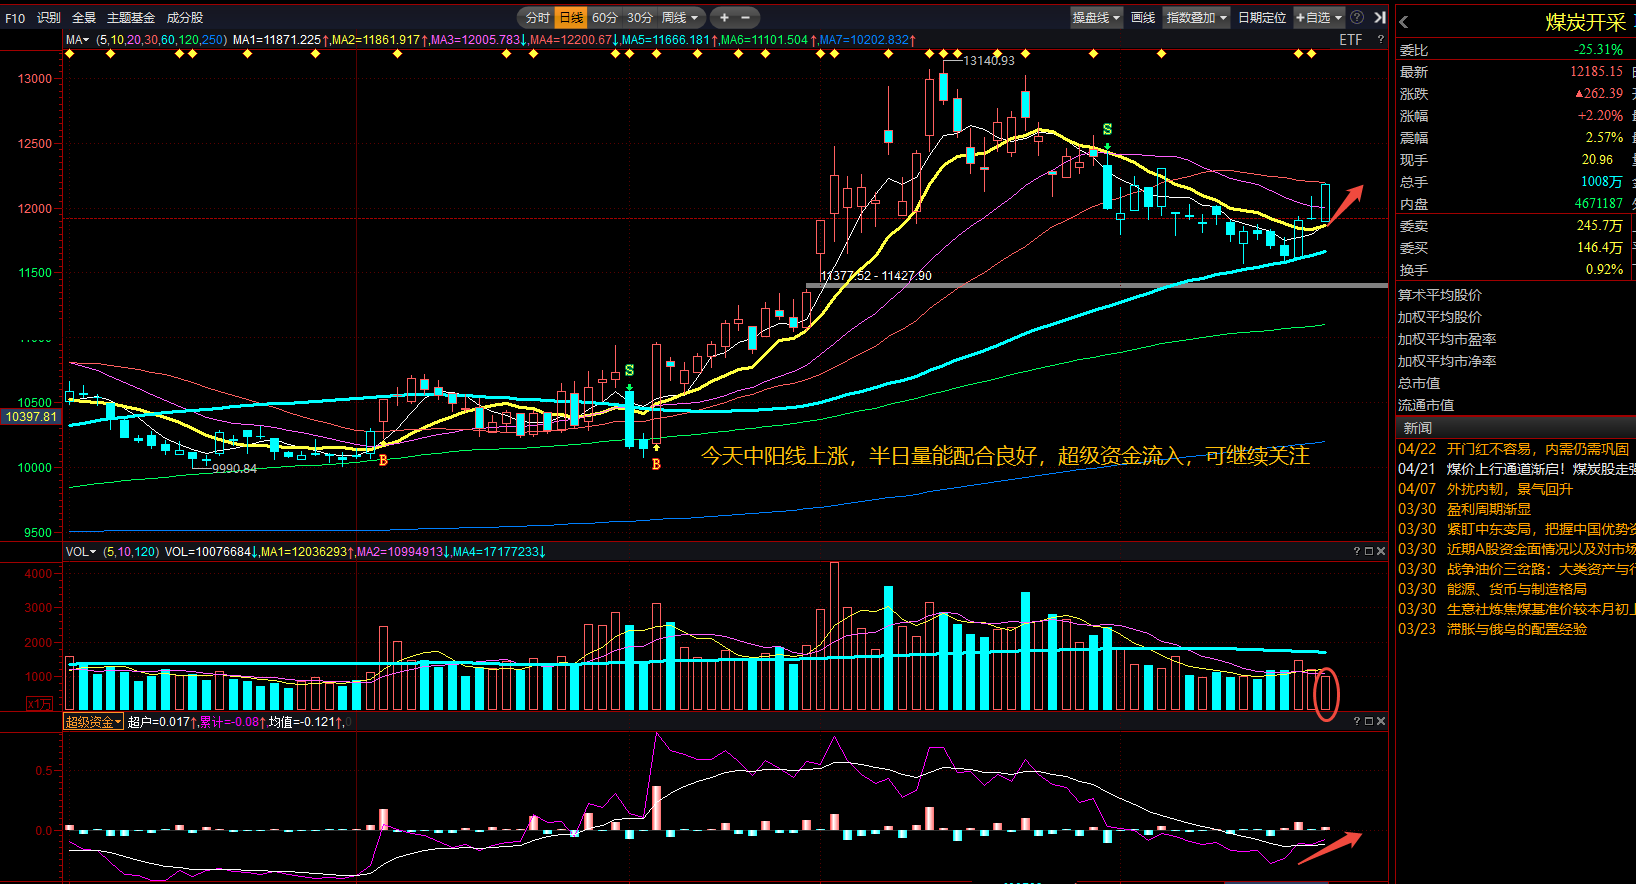Click the green S sell marker near 12500

point(1107,130)
